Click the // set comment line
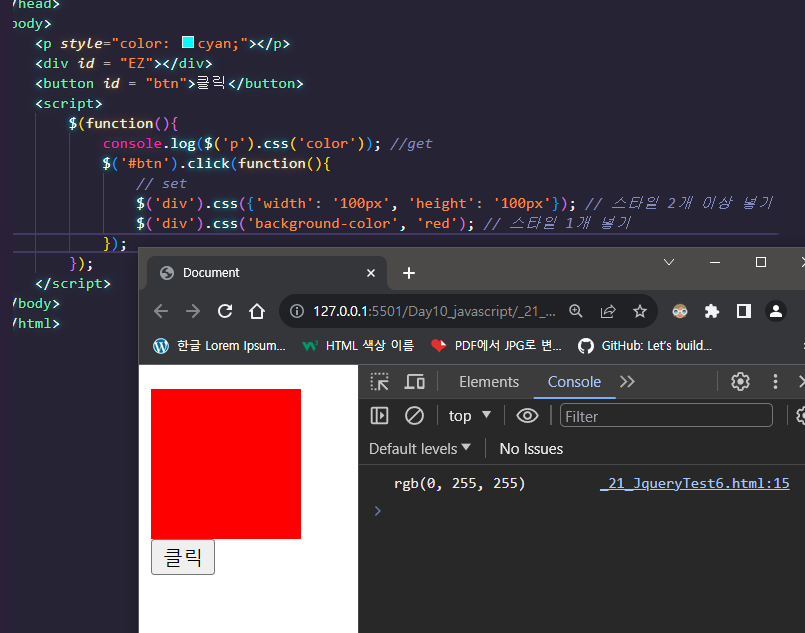805x633 pixels. pos(161,183)
